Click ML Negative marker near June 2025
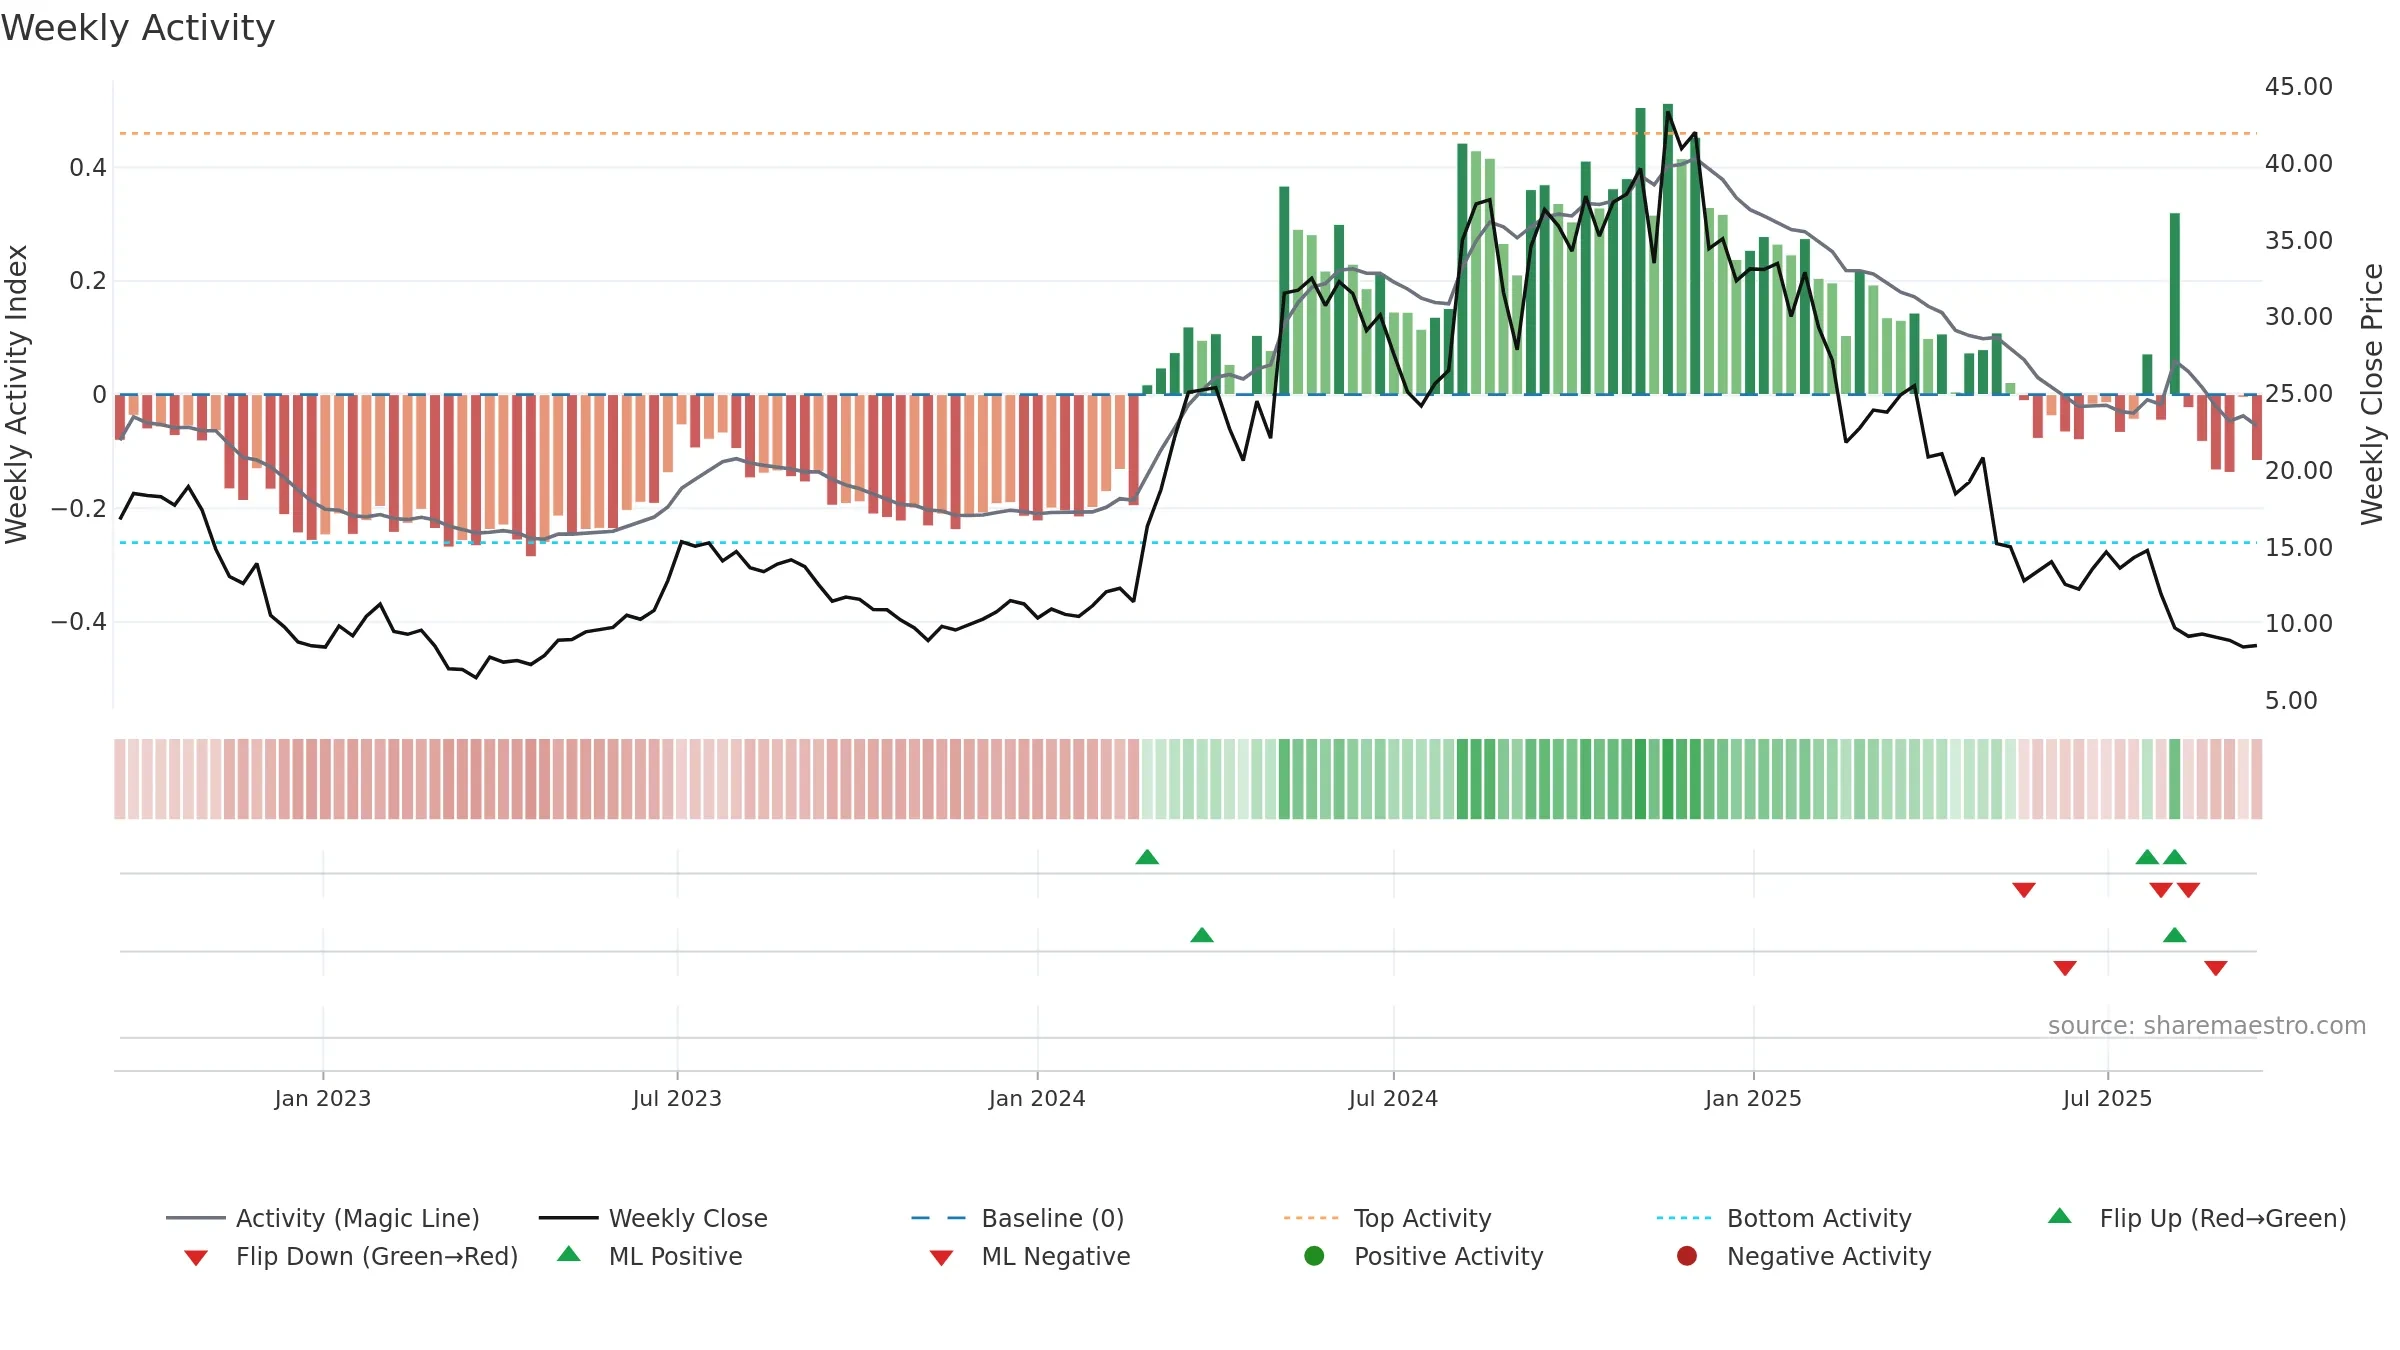Image resolution: width=2400 pixels, height=1350 pixels. (2065, 968)
